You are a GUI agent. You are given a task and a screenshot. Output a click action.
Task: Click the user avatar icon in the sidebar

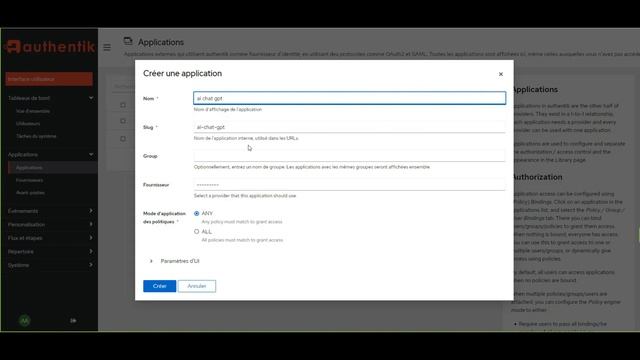24,321
